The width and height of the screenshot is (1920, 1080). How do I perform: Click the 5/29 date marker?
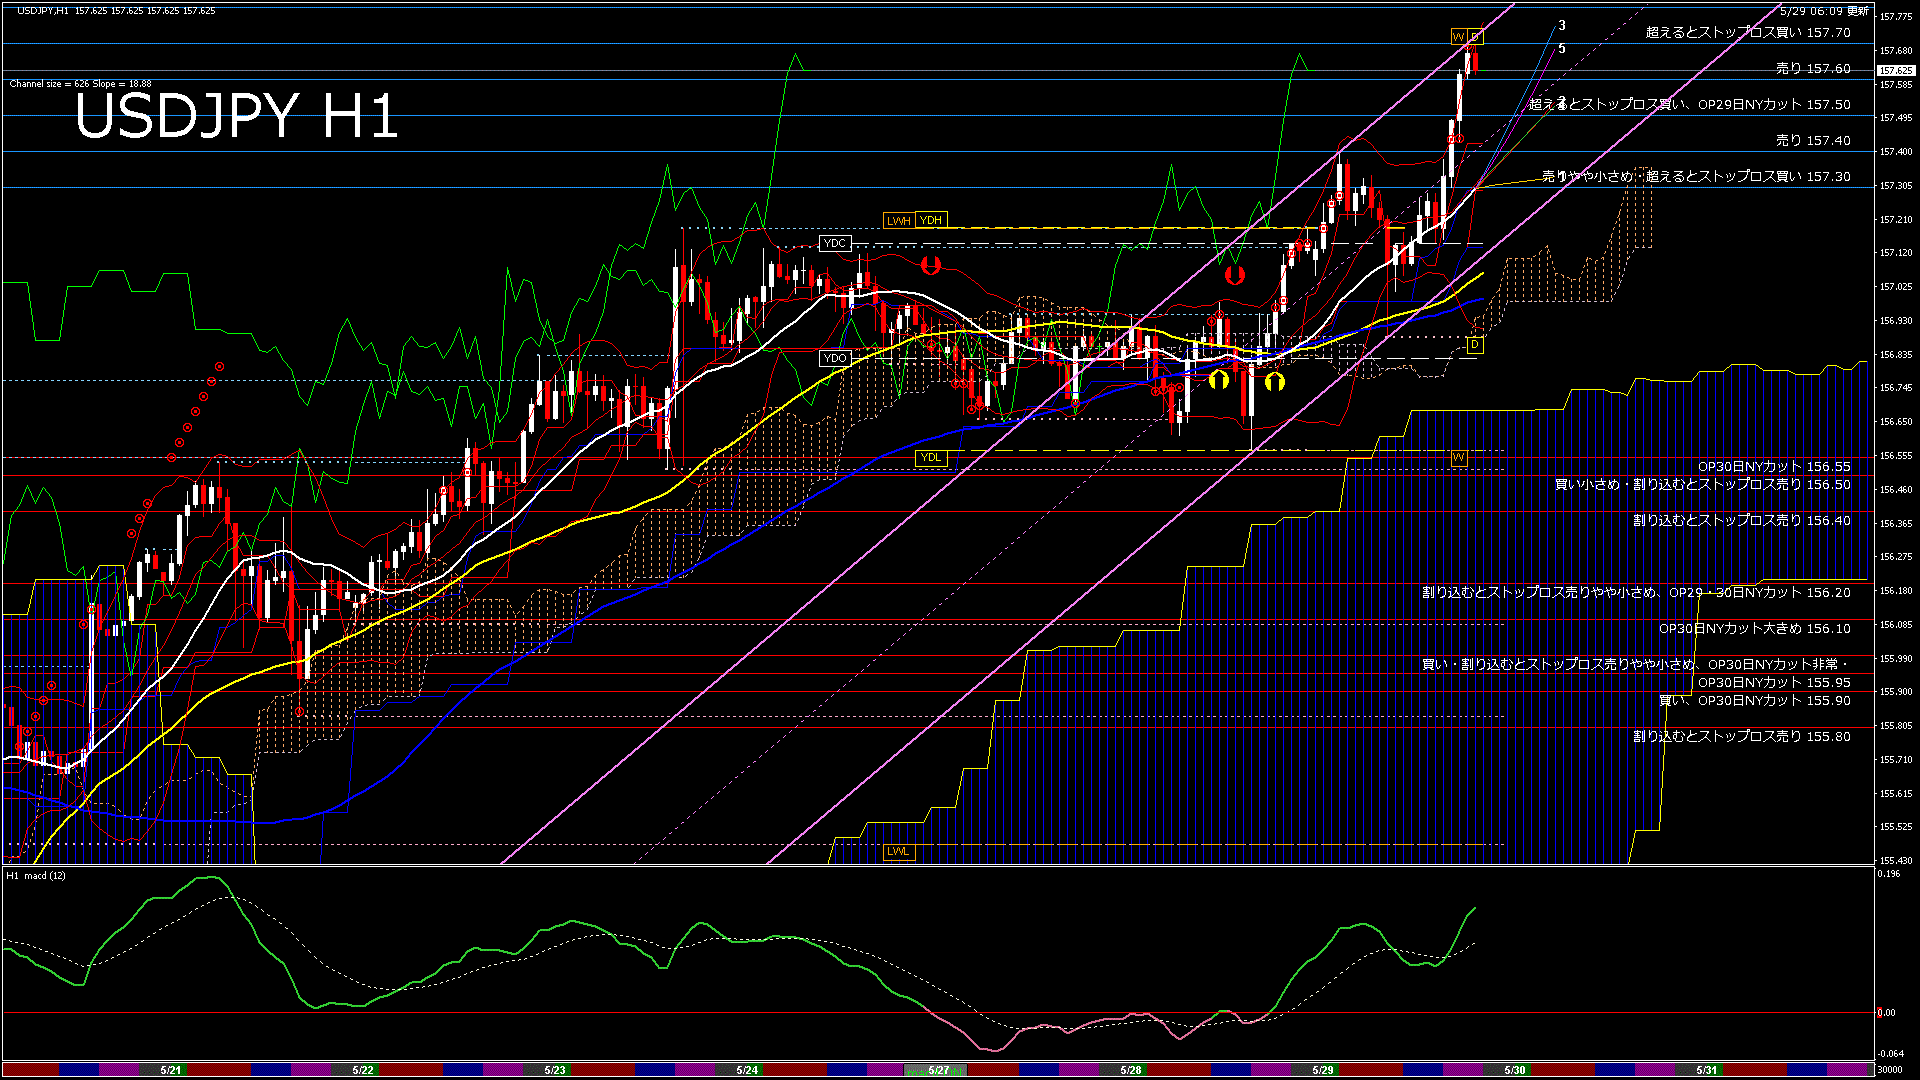(1323, 1070)
